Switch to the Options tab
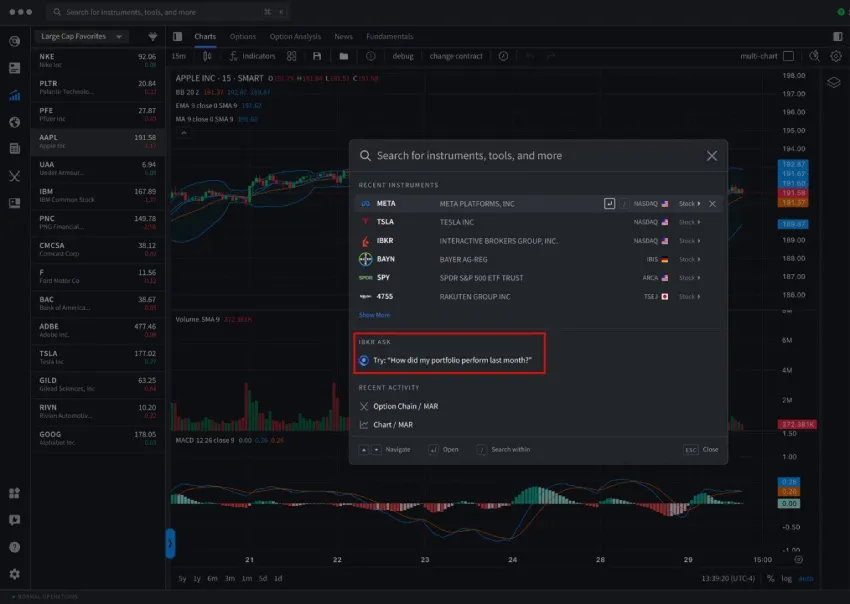 (x=242, y=36)
